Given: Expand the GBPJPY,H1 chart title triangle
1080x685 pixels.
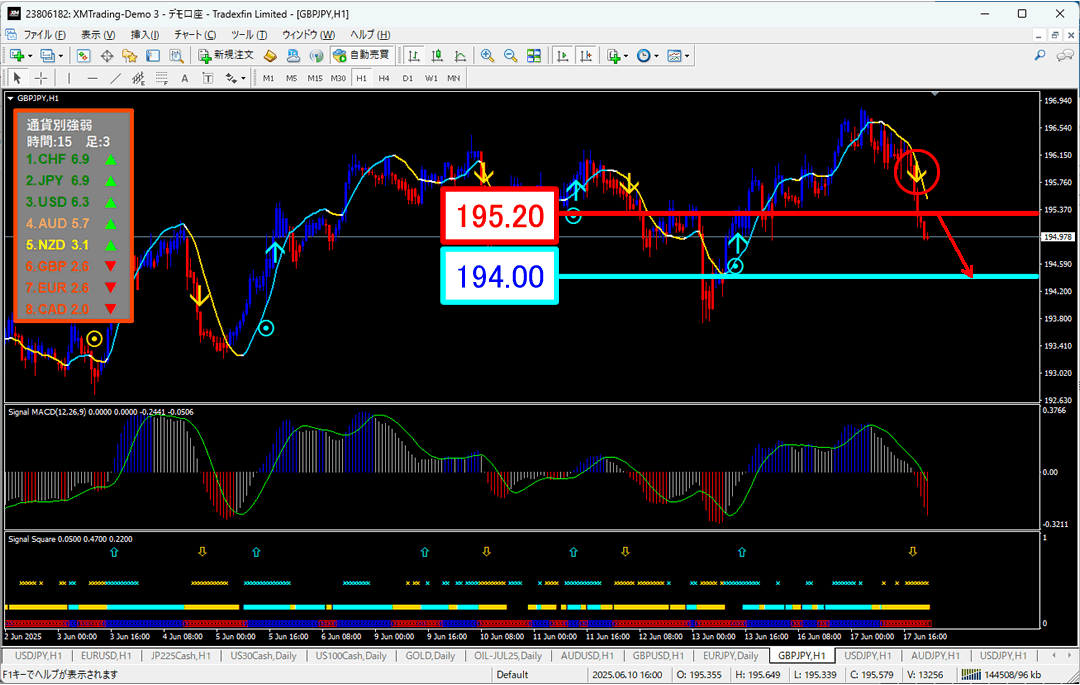Looking at the screenshot, I should [x=10, y=98].
